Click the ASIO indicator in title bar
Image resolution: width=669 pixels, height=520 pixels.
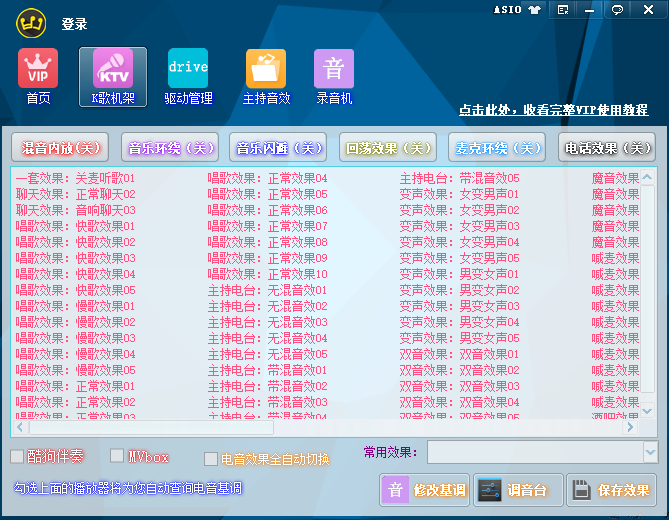(x=508, y=9)
